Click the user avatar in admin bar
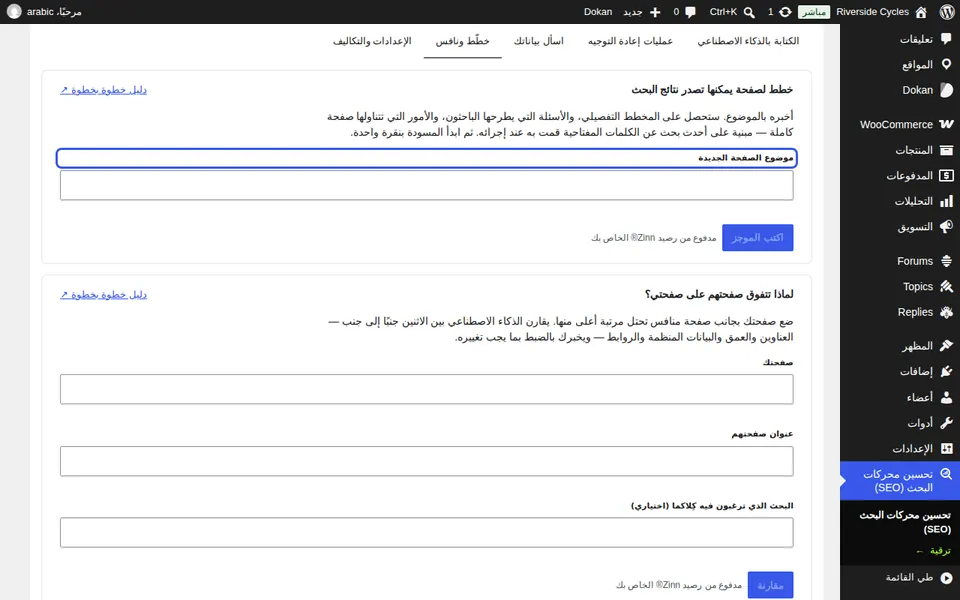The height and width of the screenshot is (600, 960). click(14, 12)
